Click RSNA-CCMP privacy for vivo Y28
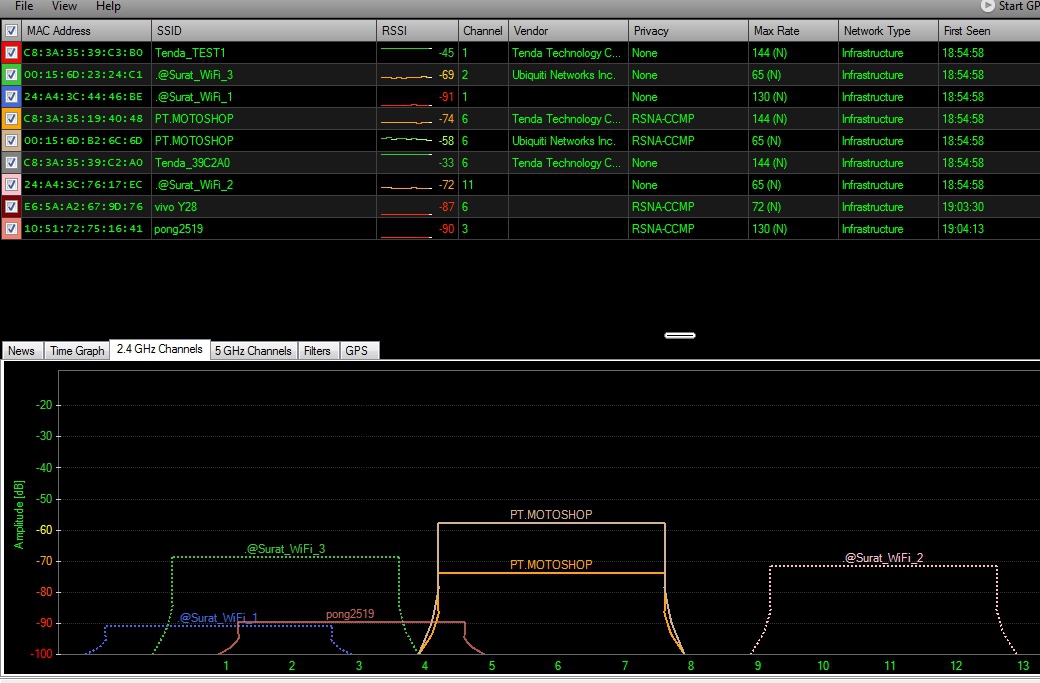Image resolution: width=1040 pixels, height=683 pixels. click(x=663, y=207)
